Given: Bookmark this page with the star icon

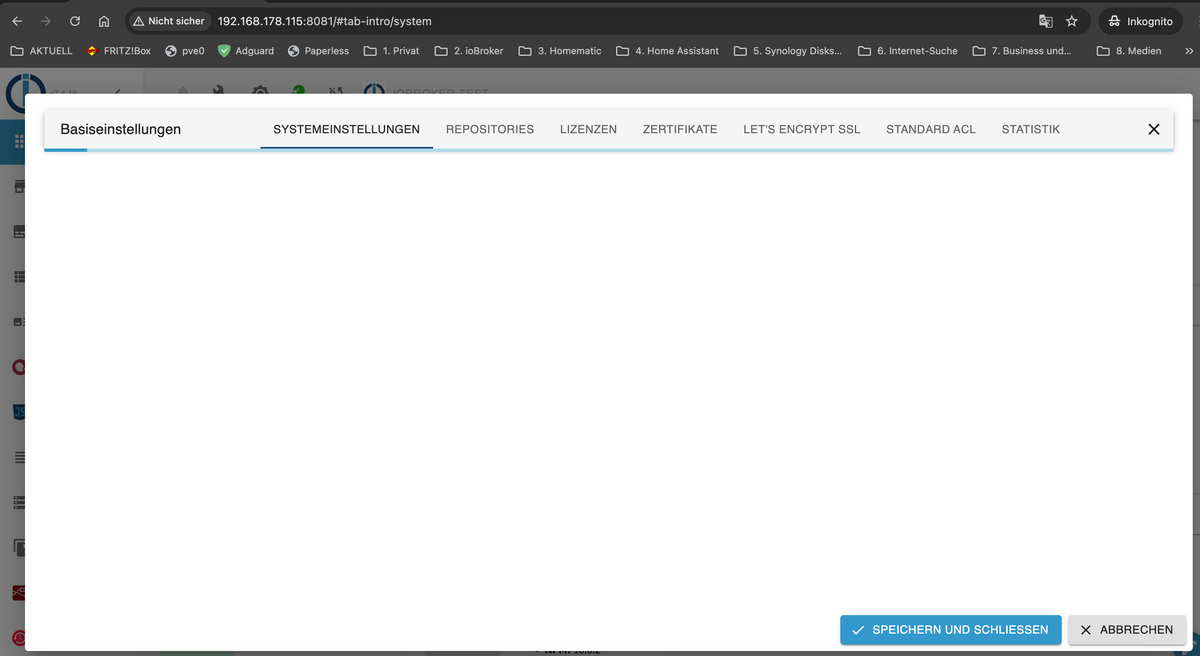Looking at the screenshot, I should (x=1072, y=21).
